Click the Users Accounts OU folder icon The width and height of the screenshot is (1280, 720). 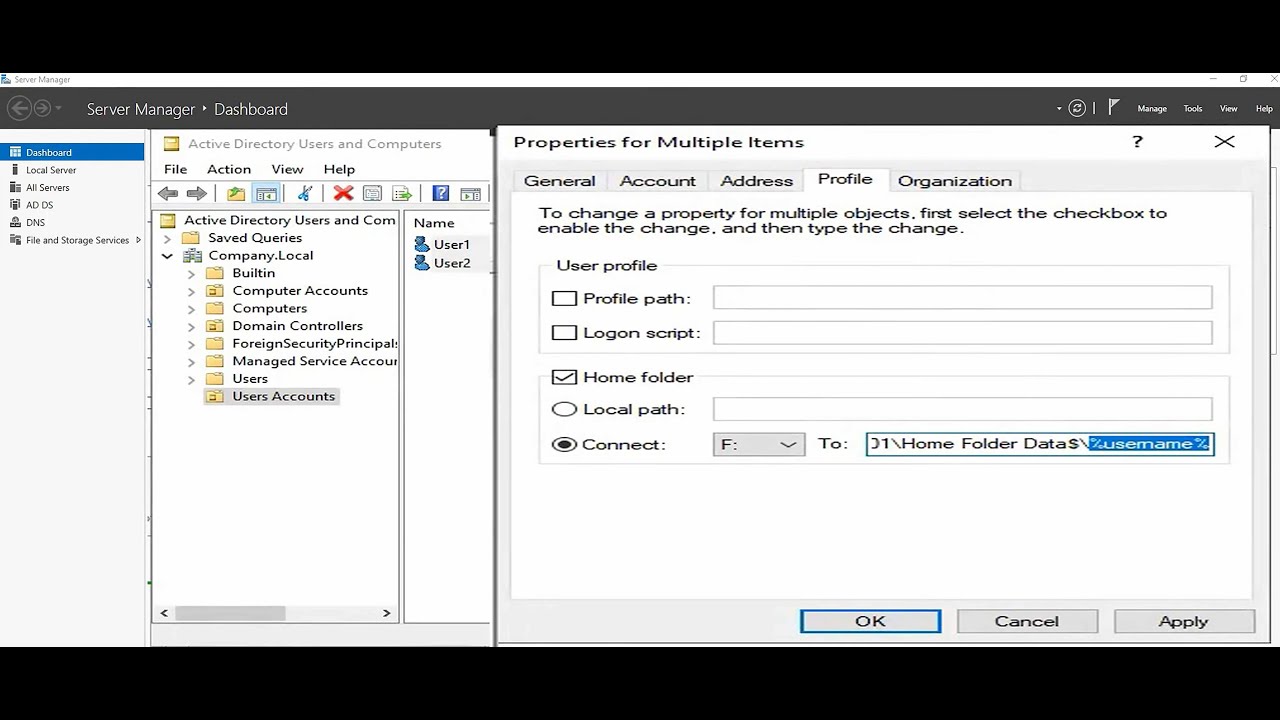[x=215, y=397]
